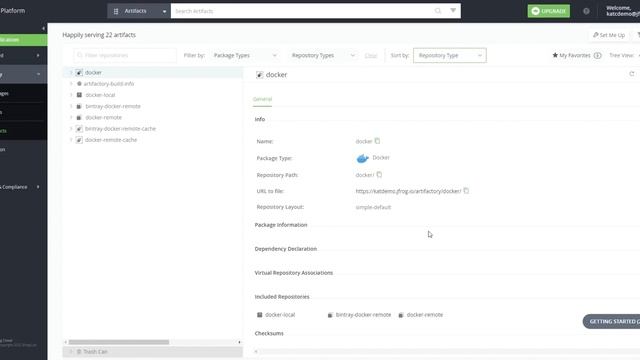Viewport: 640px width, 360px height.
Task: Click the My Favorites star
Action: tap(555, 55)
